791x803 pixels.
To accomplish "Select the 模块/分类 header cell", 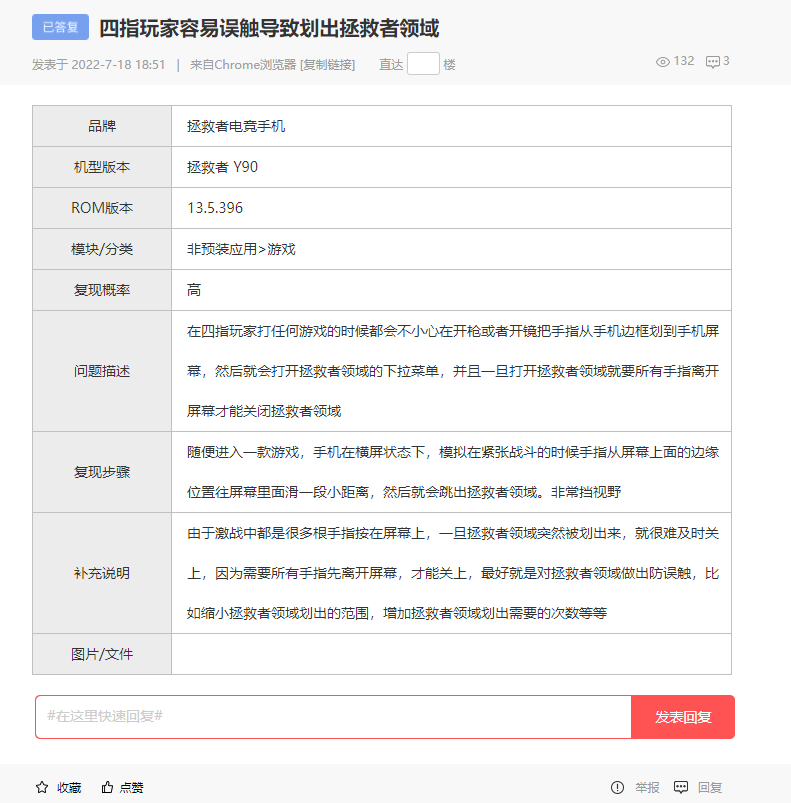I will click(x=102, y=249).
